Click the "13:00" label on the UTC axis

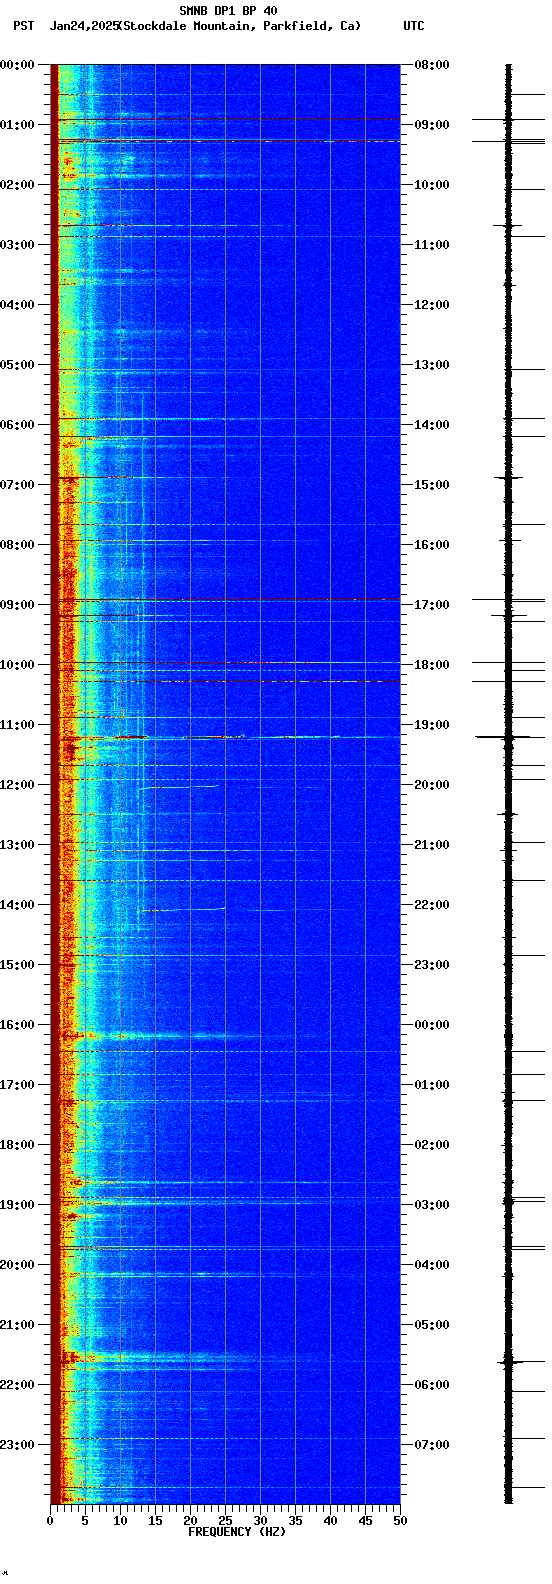pyautogui.click(x=432, y=365)
